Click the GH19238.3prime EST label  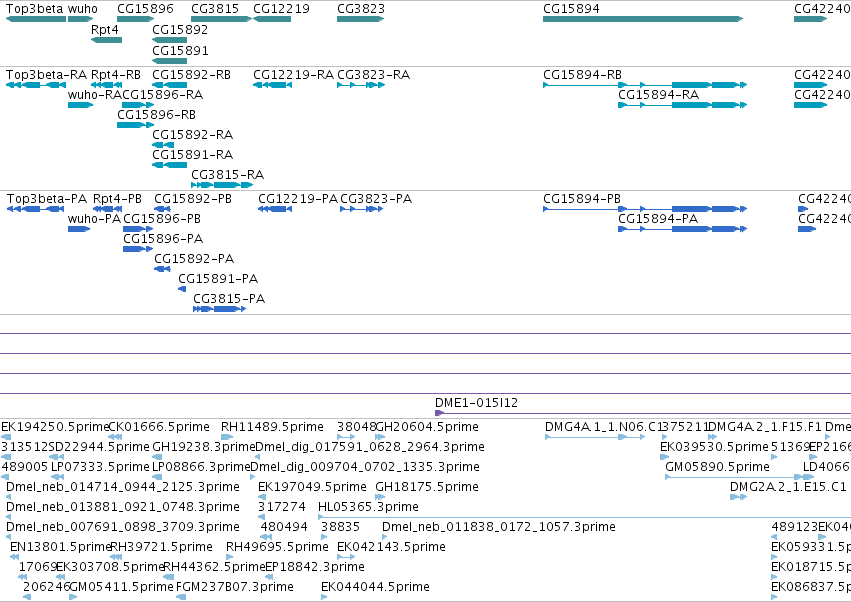coord(204,447)
